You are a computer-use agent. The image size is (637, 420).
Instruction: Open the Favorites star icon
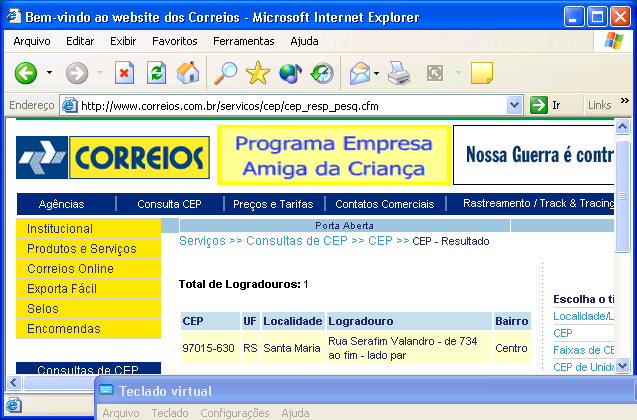(258, 73)
